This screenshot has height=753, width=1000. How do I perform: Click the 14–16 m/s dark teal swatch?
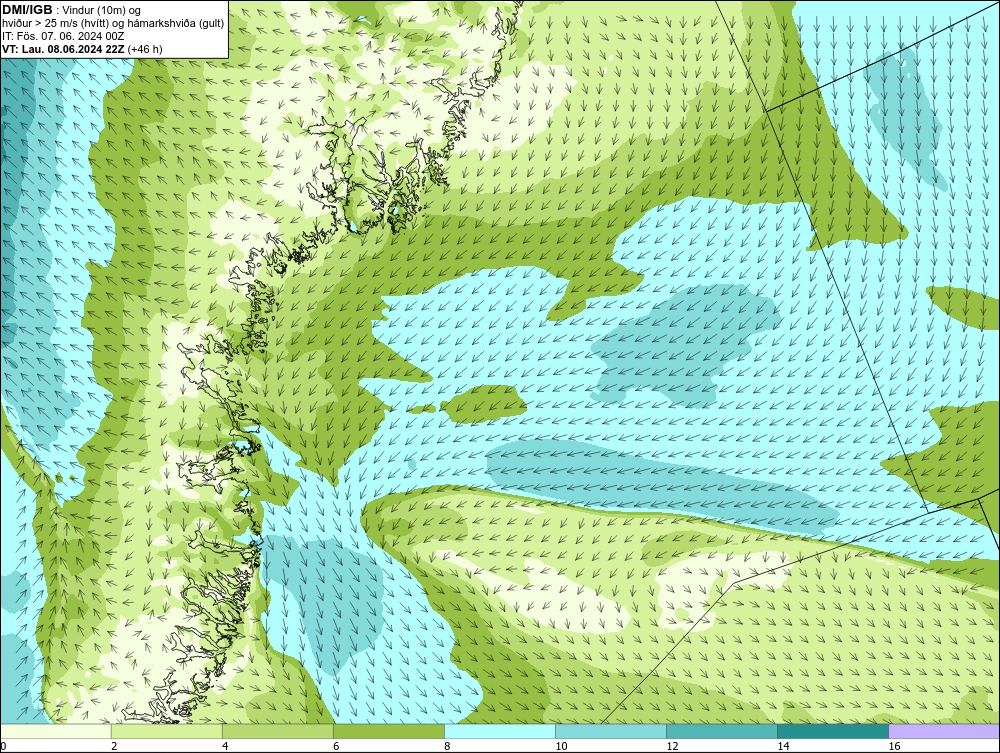pos(832,731)
